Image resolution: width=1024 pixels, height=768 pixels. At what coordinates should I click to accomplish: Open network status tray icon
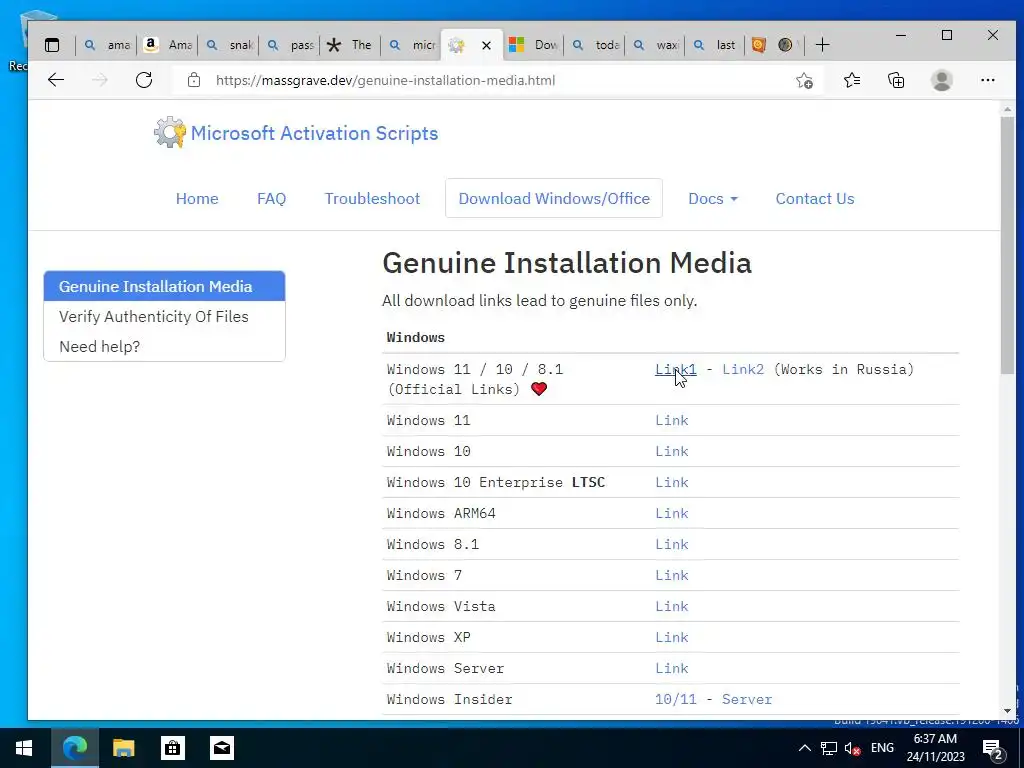pos(829,748)
